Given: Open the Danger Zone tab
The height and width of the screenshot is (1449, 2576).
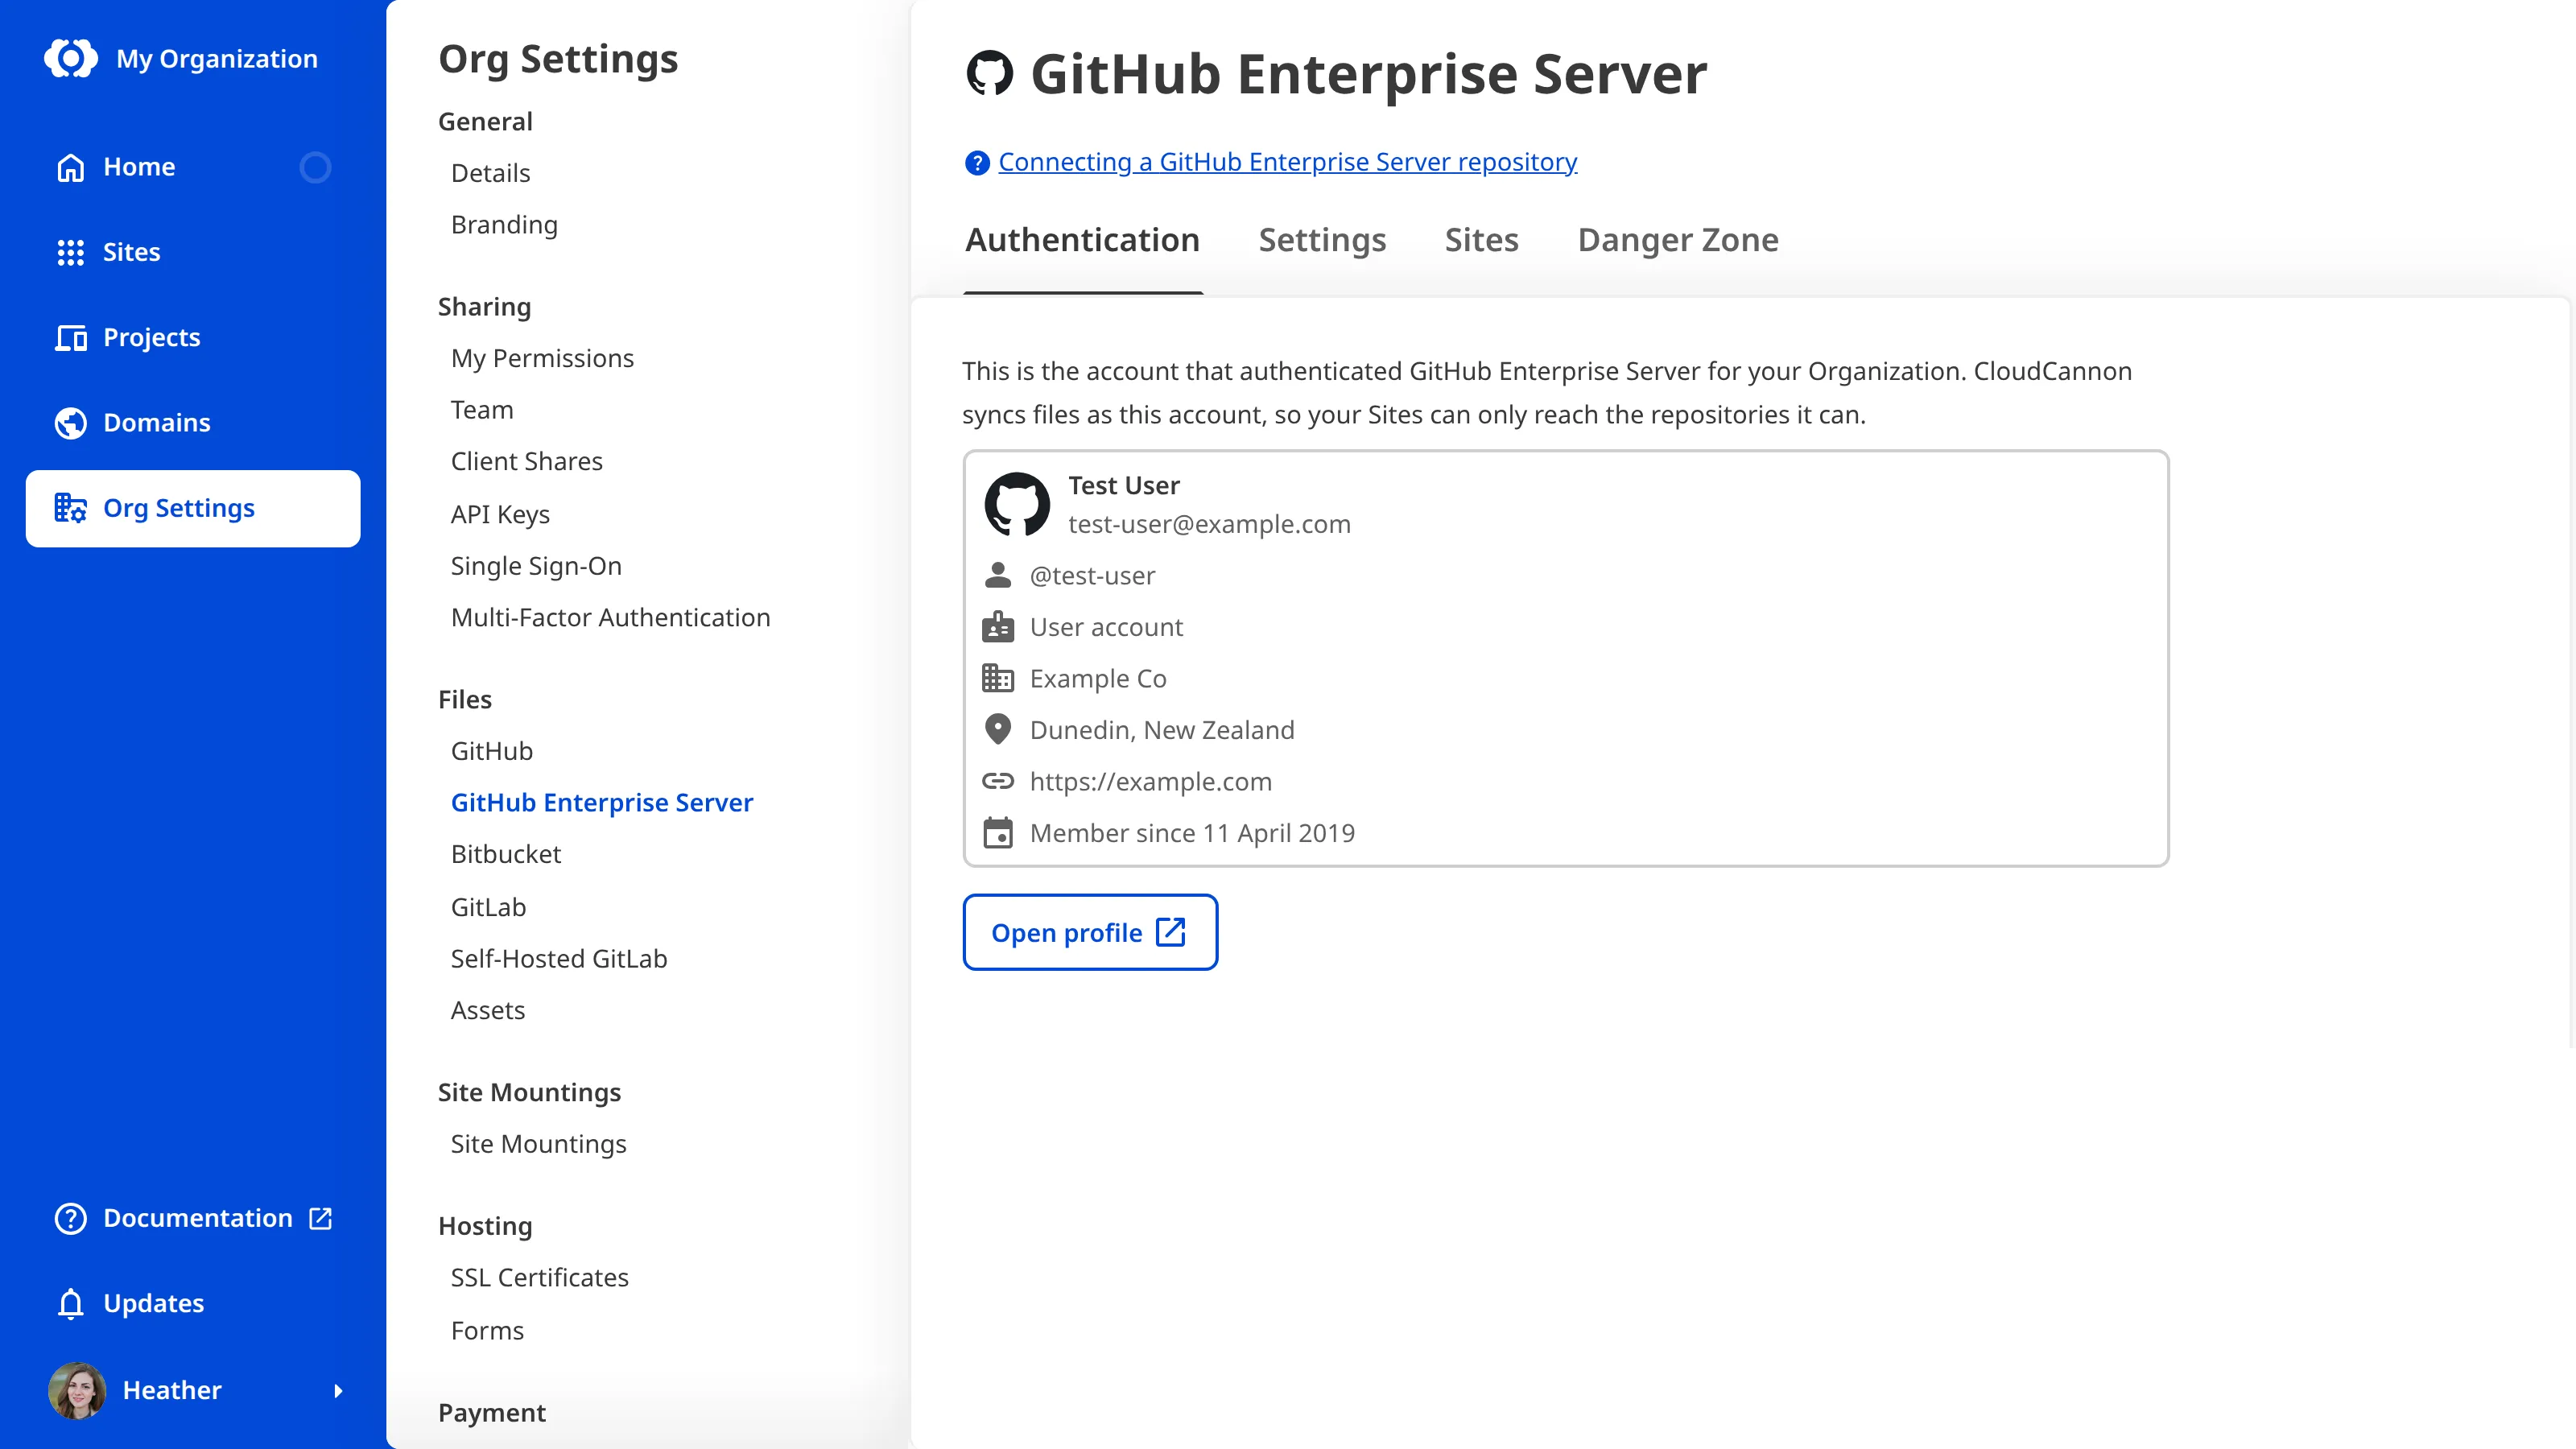Looking at the screenshot, I should pyautogui.click(x=1678, y=240).
